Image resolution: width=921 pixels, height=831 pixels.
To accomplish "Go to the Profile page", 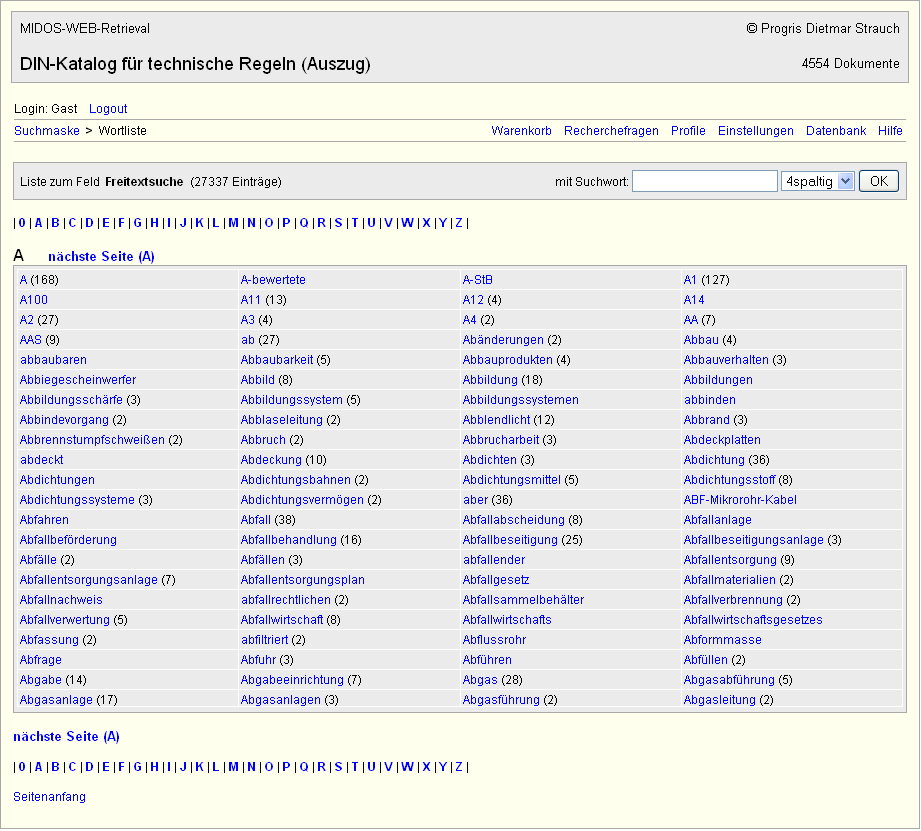I will coord(688,131).
